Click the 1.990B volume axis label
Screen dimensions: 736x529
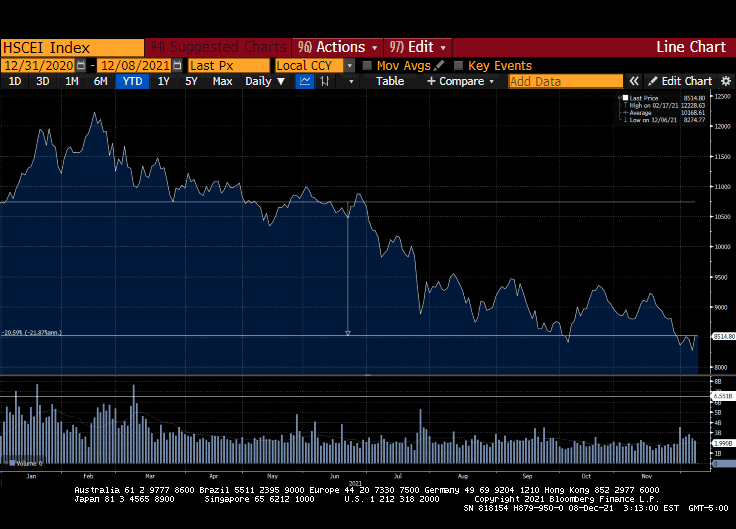click(x=723, y=443)
